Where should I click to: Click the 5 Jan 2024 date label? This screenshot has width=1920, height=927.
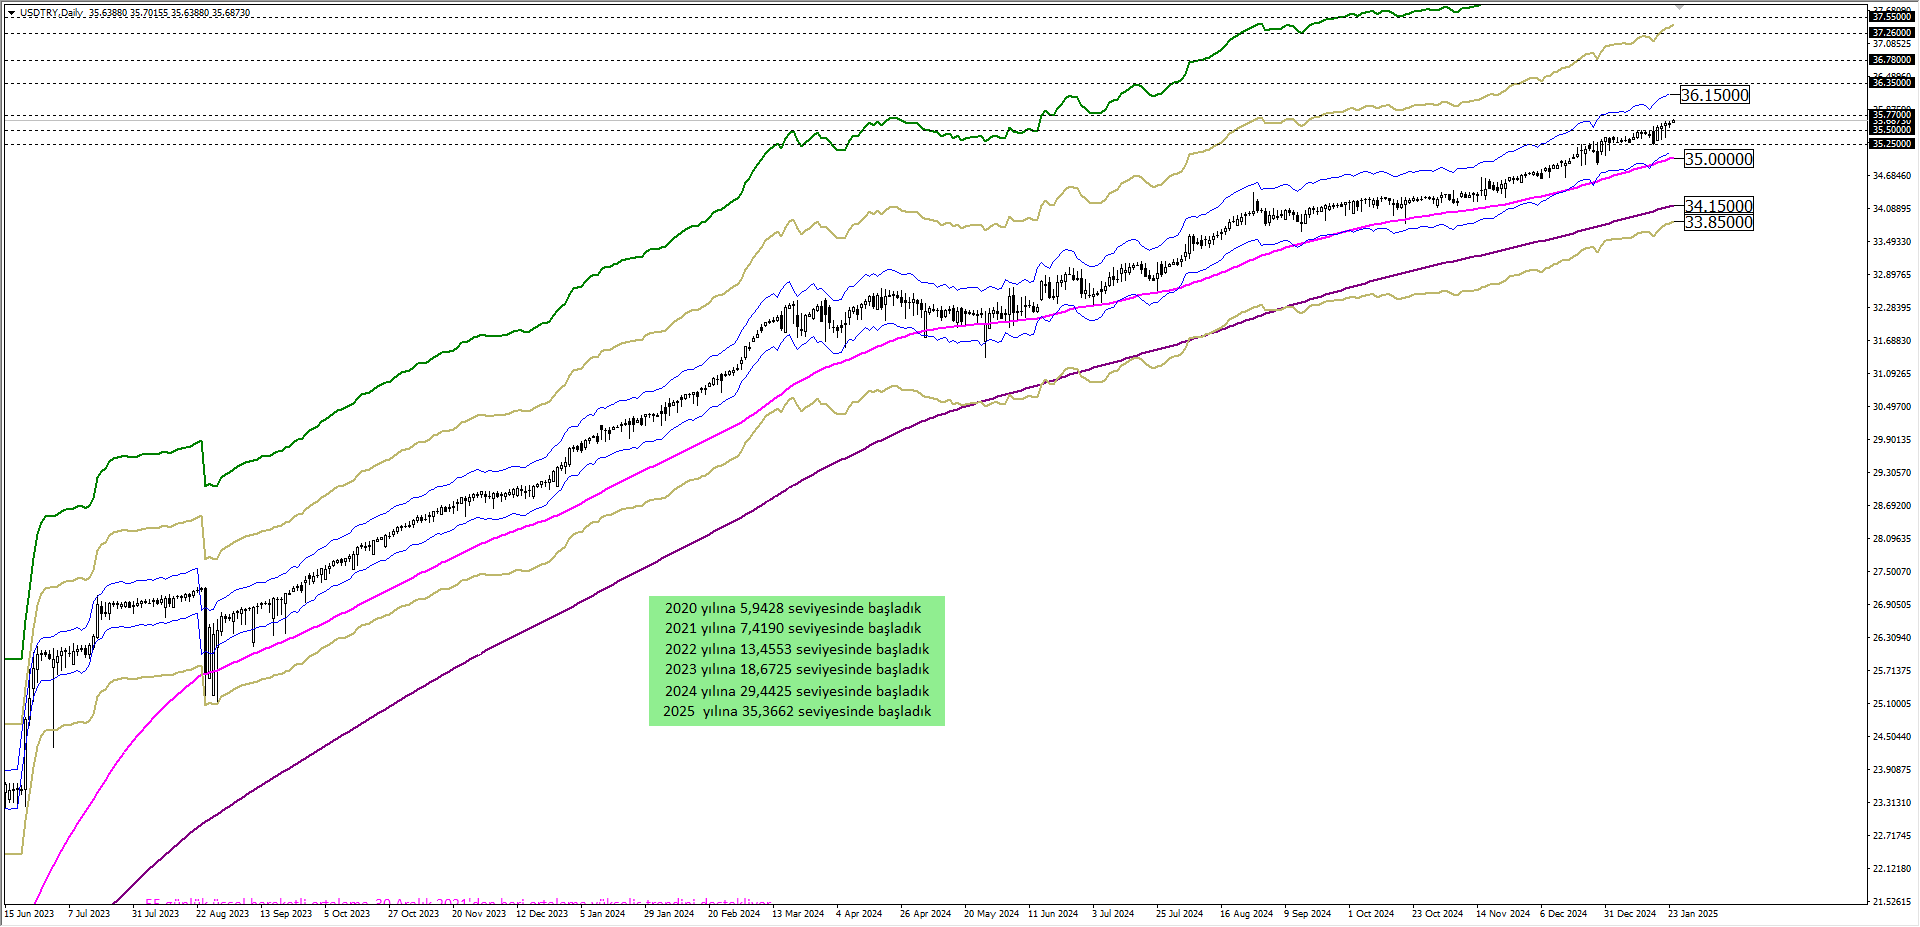pyautogui.click(x=602, y=913)
